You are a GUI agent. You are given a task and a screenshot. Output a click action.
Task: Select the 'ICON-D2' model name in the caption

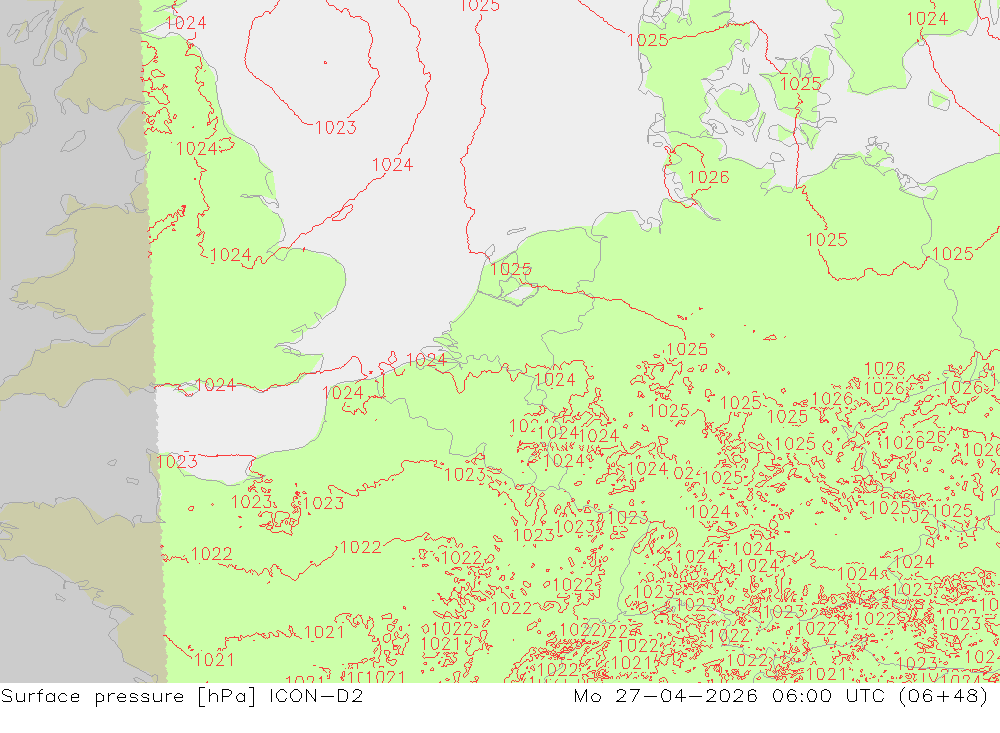click(316, 696)
